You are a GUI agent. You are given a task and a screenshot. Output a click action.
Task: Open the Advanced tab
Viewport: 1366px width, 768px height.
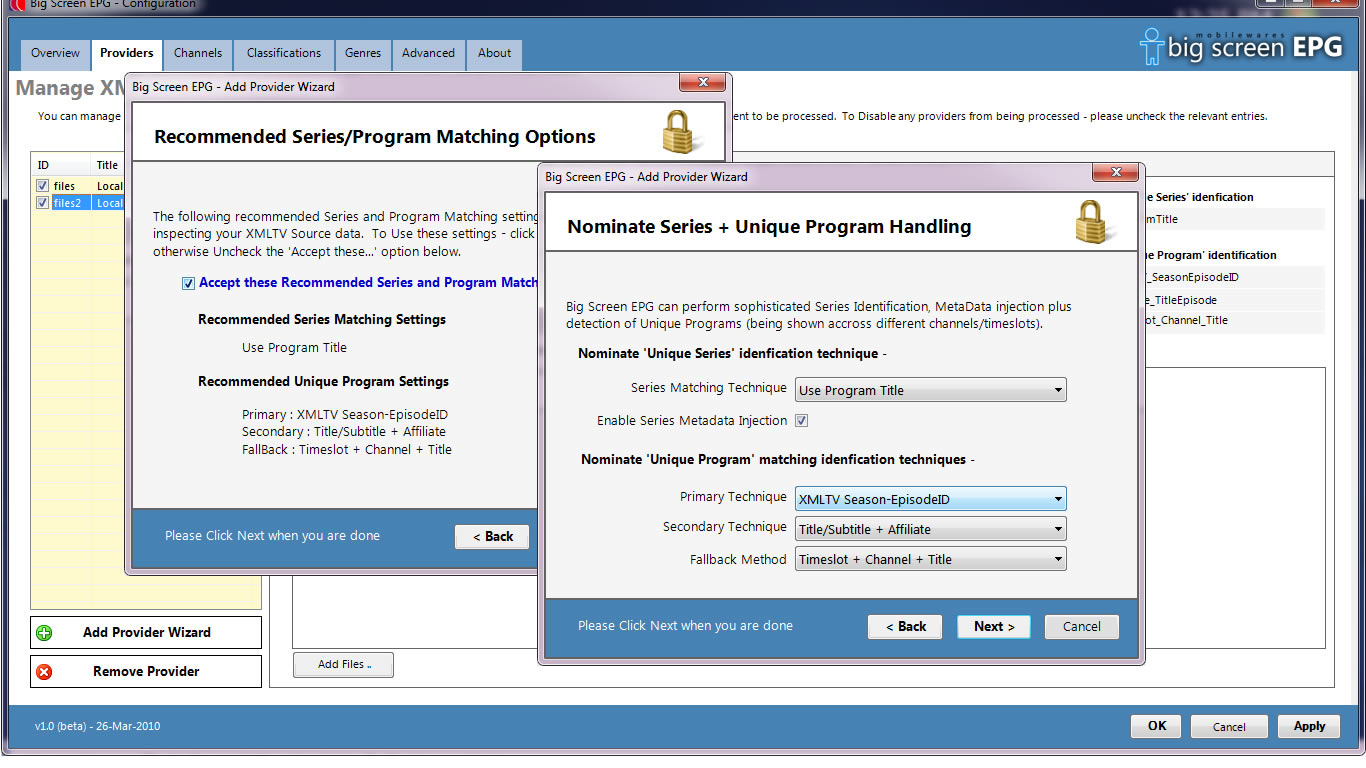click(428, 54)
